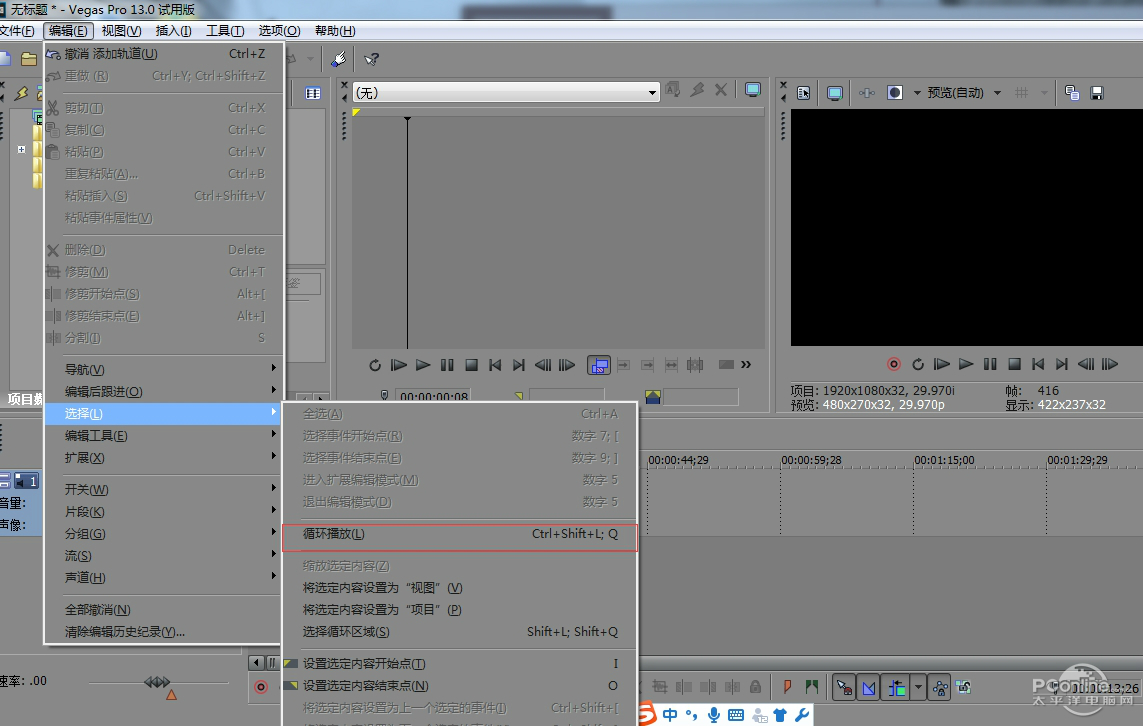The width and height of the screenshot is (1143, 726).
Task: Expand the 导航(V) submenu
Action: (163, 370)
